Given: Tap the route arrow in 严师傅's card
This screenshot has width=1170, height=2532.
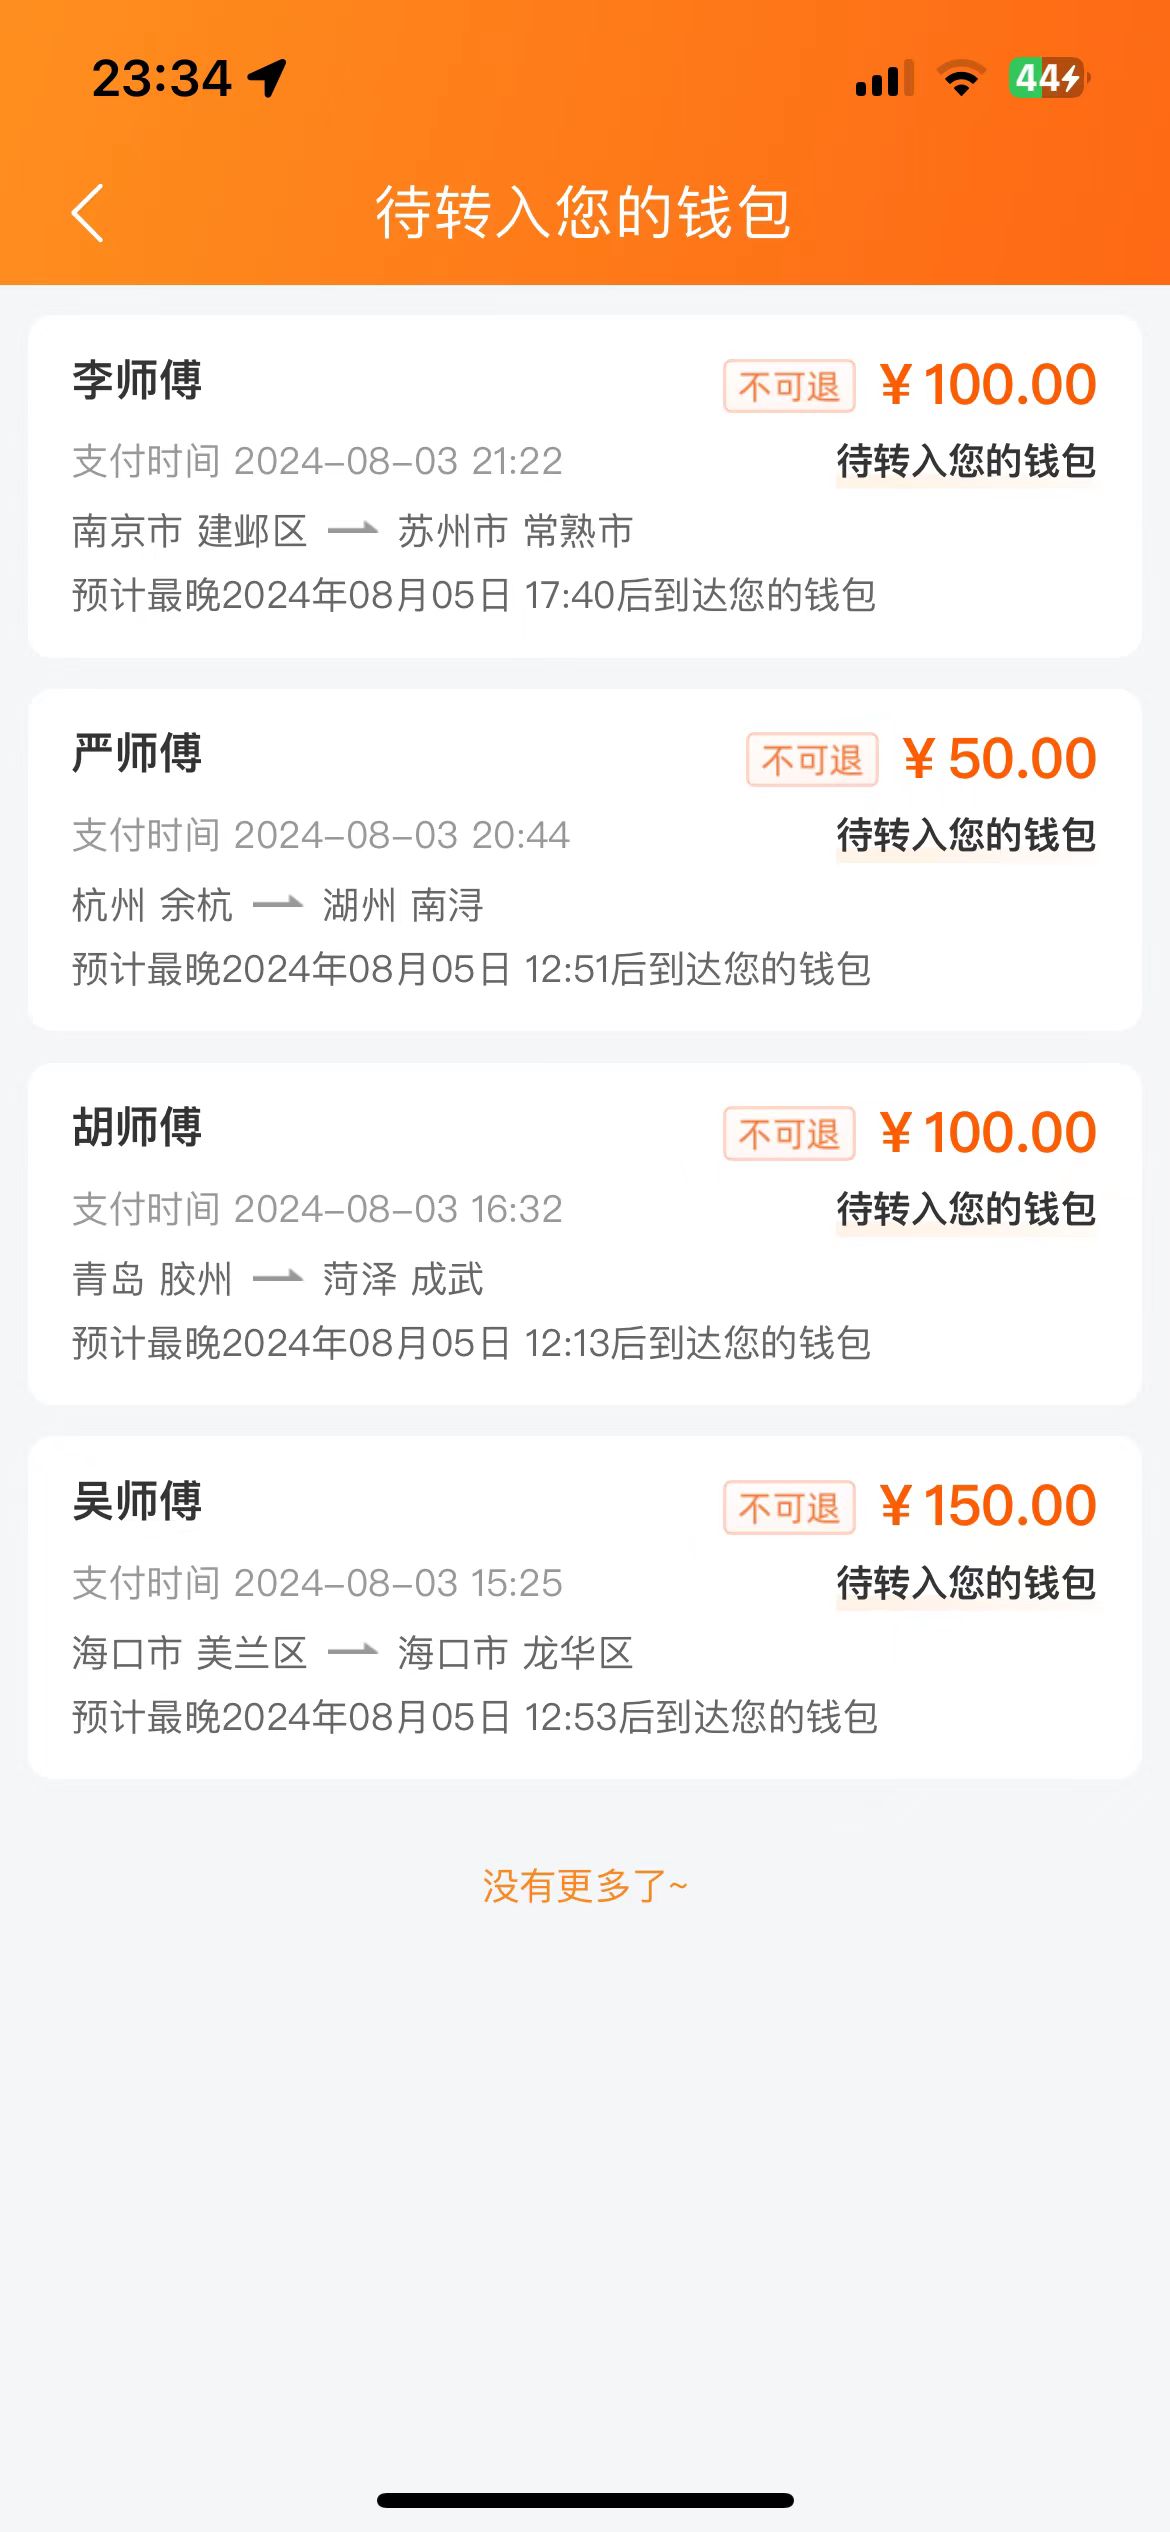Looking at the screenshot, I should (277, 905).
